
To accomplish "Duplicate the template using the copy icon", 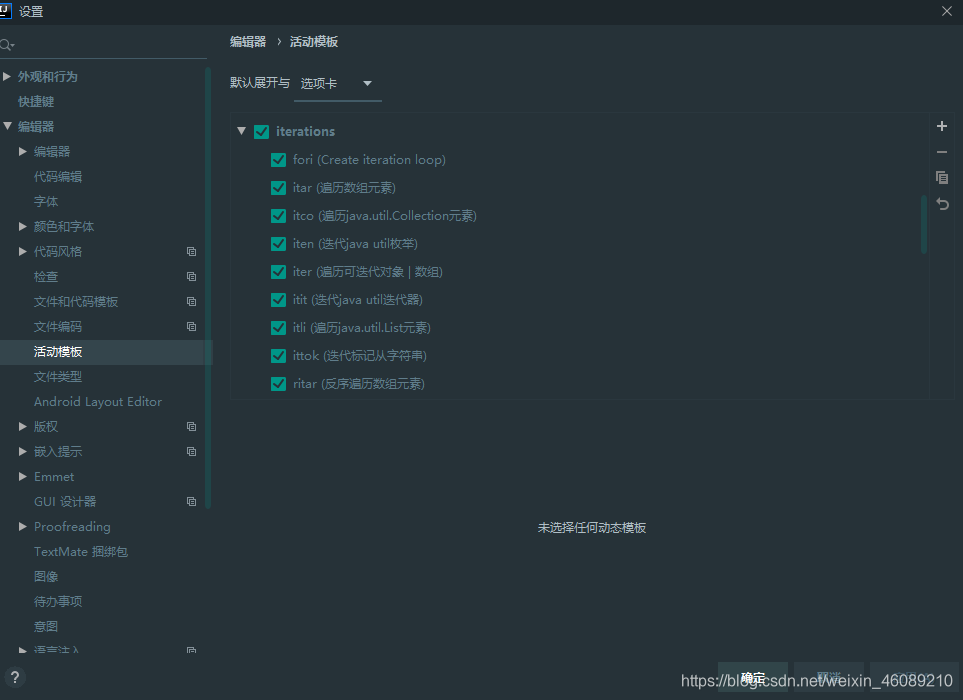I will click(942, 177).
